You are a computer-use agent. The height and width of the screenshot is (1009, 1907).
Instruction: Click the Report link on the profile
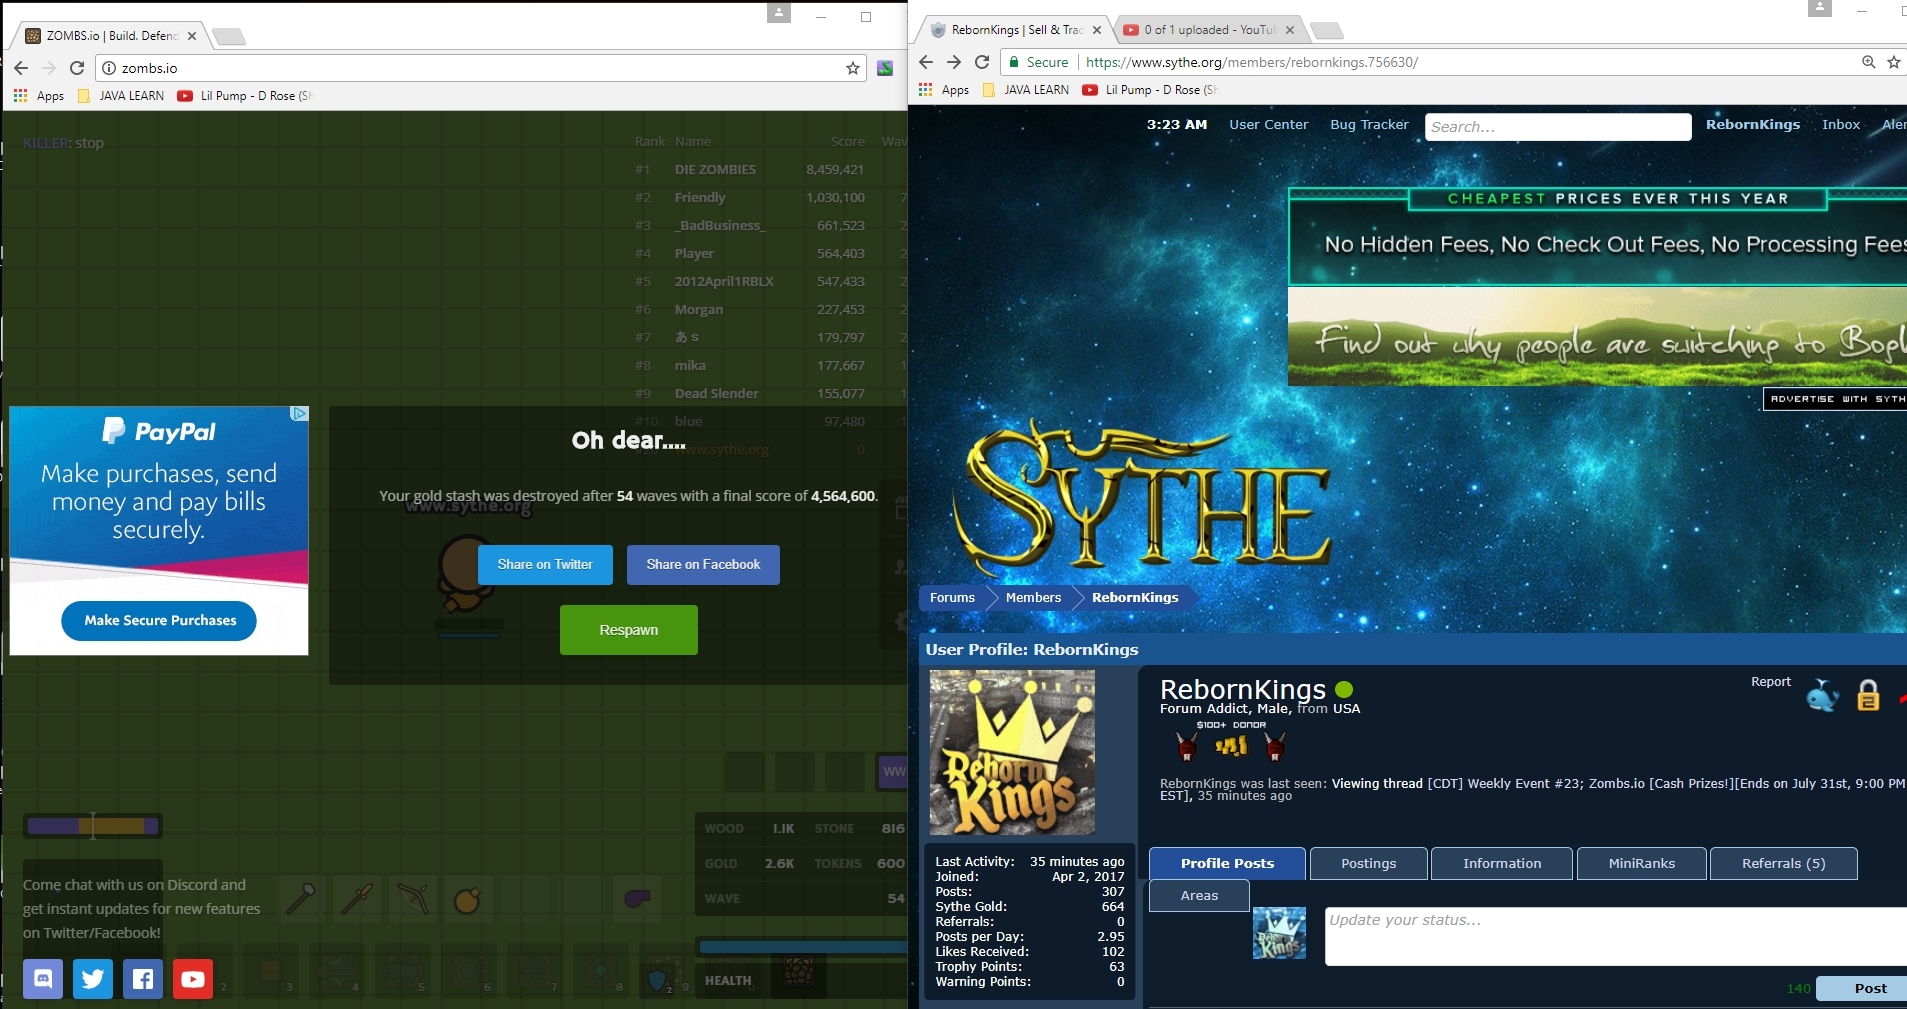[1771, 682]
